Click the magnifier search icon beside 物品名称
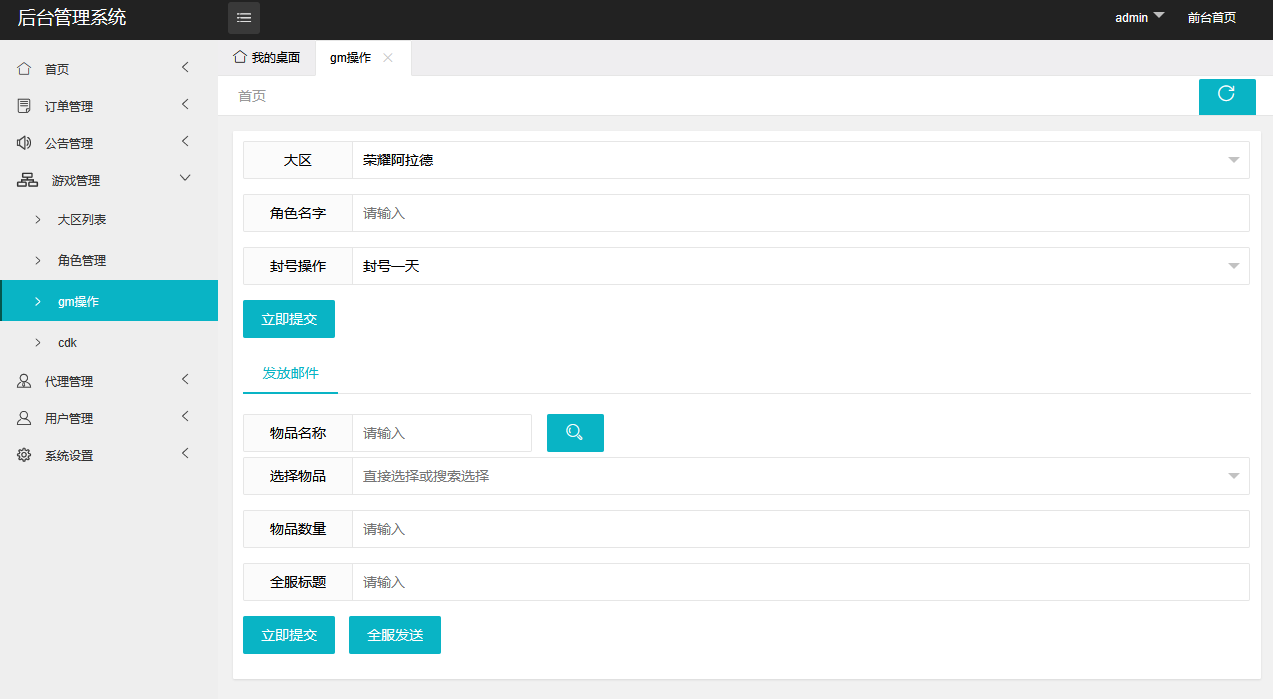The width and height of the screenshot is (1273, 699). tap(575, 432)
